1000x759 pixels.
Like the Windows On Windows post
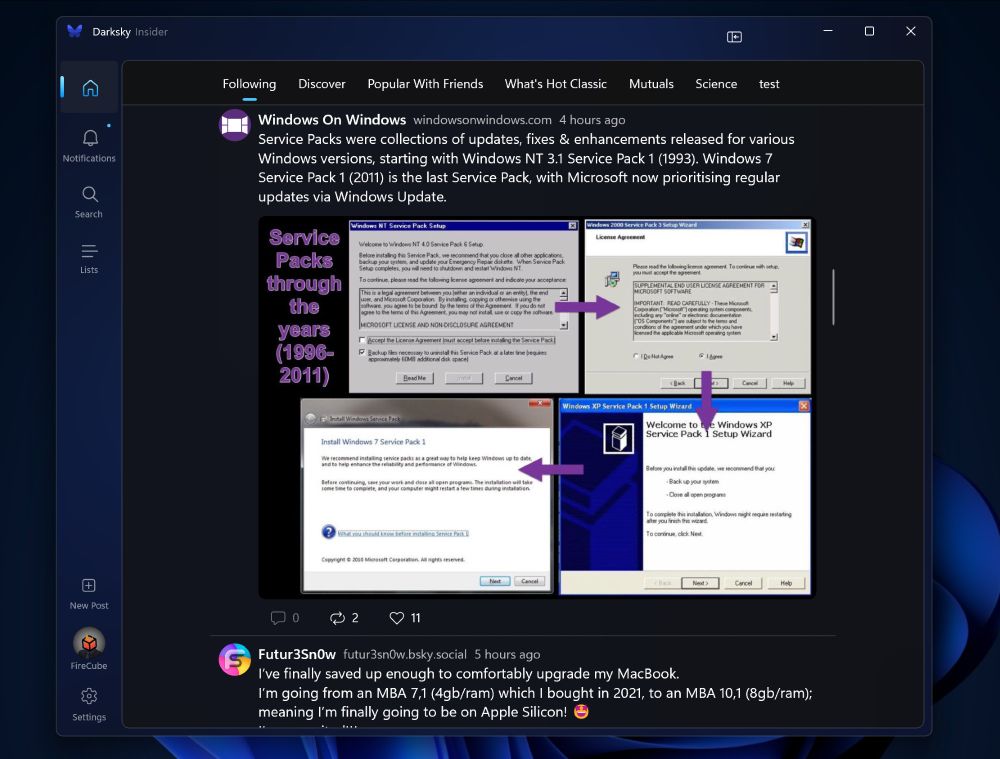coord(405,617)
